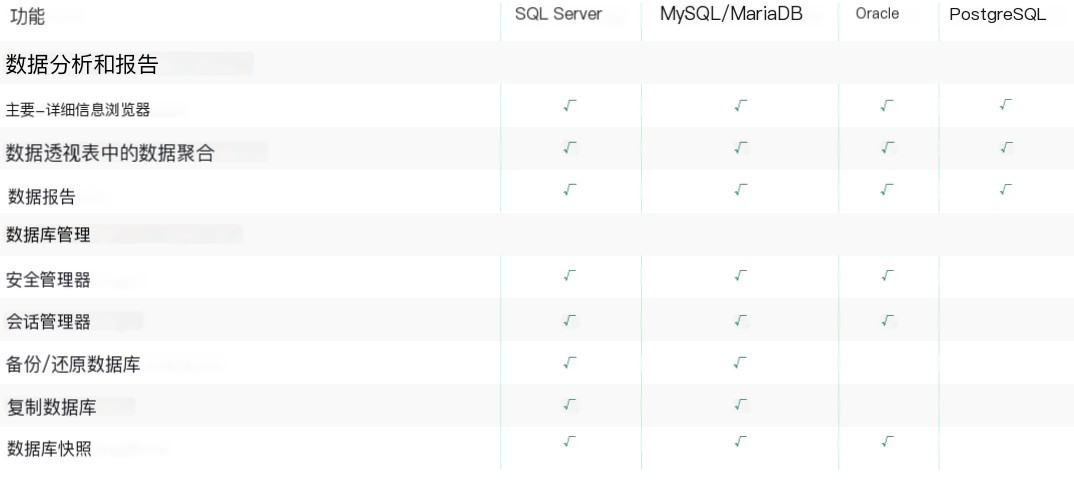Viewport: 1074px width, 482px height.
Task: Click SQL Server checkmark for 数据报告
Action: point(570,190)
